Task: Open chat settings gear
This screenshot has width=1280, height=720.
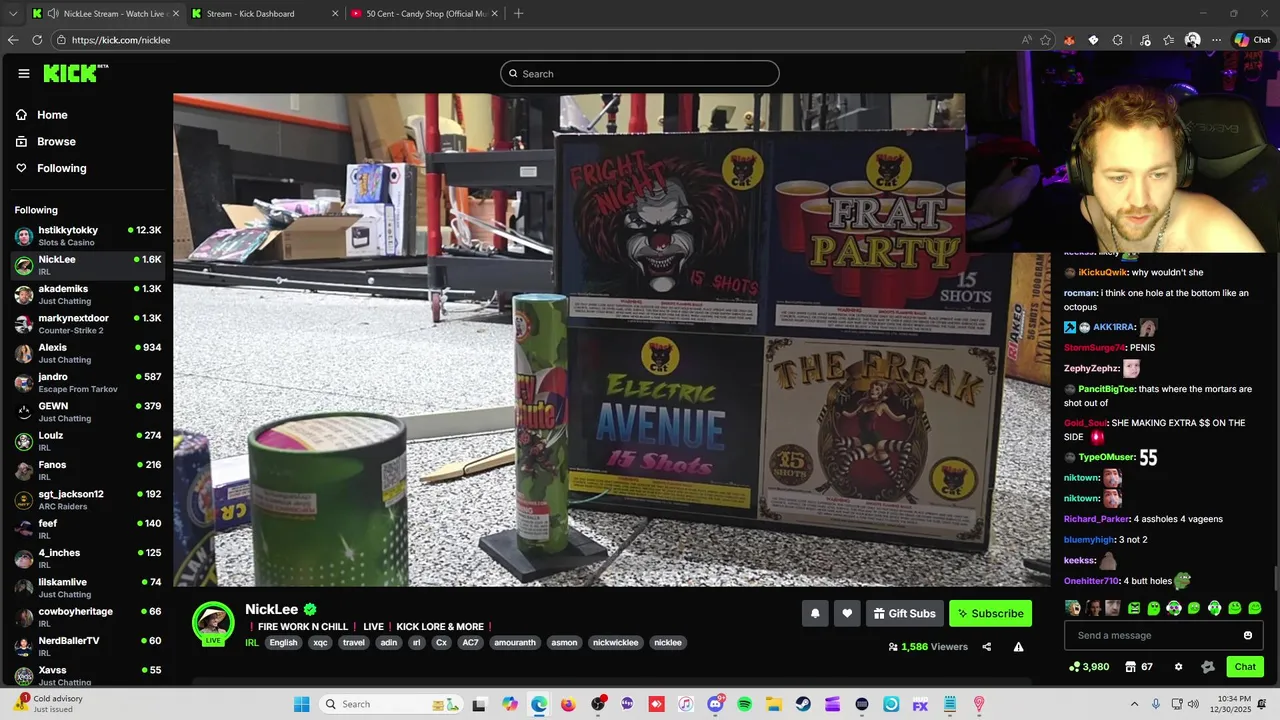Action: click(x=1178, y=667)
